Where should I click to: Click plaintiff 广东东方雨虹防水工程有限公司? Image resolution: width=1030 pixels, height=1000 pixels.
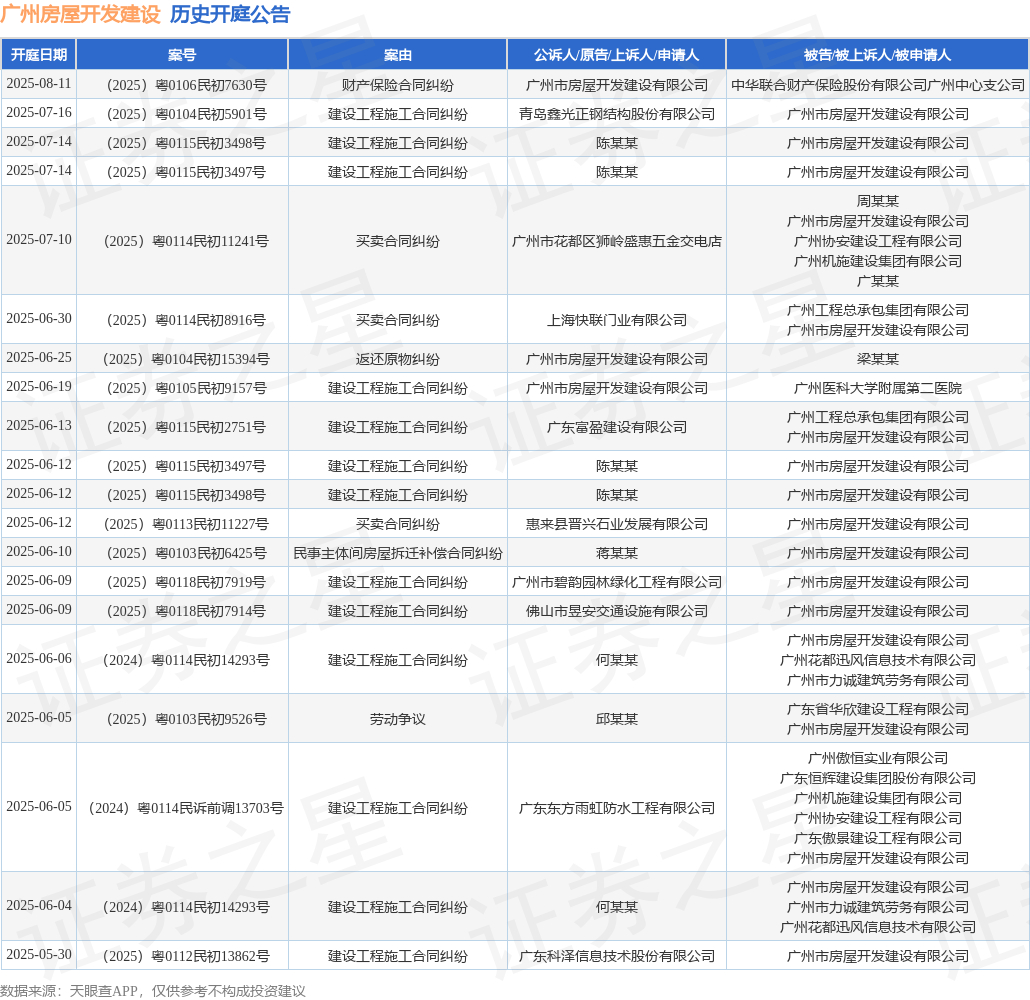tap(617, 808)
